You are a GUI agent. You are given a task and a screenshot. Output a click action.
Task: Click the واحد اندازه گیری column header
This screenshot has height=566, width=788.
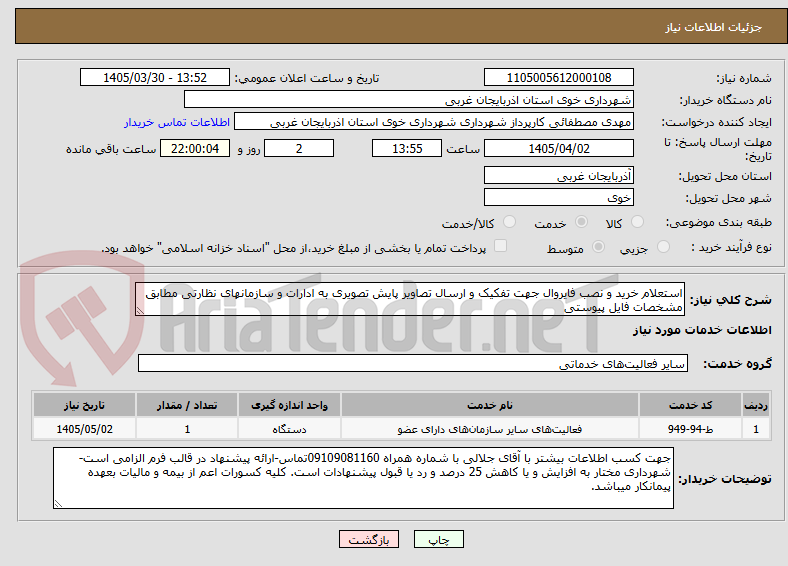click(x=289, y=405)
